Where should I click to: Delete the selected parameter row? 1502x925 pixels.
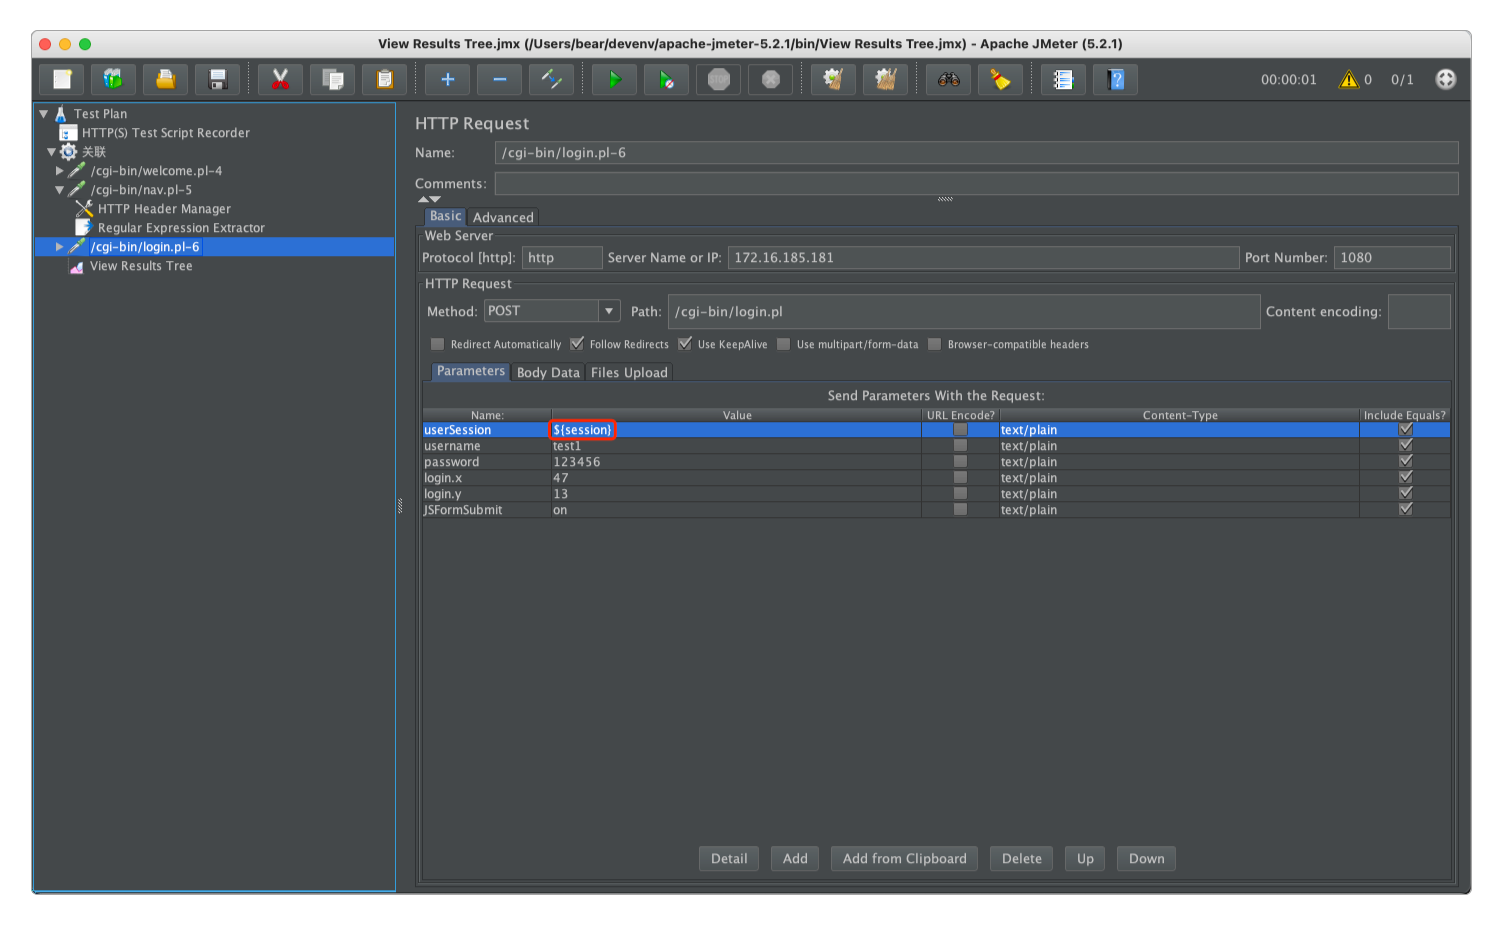point(1022,858)
